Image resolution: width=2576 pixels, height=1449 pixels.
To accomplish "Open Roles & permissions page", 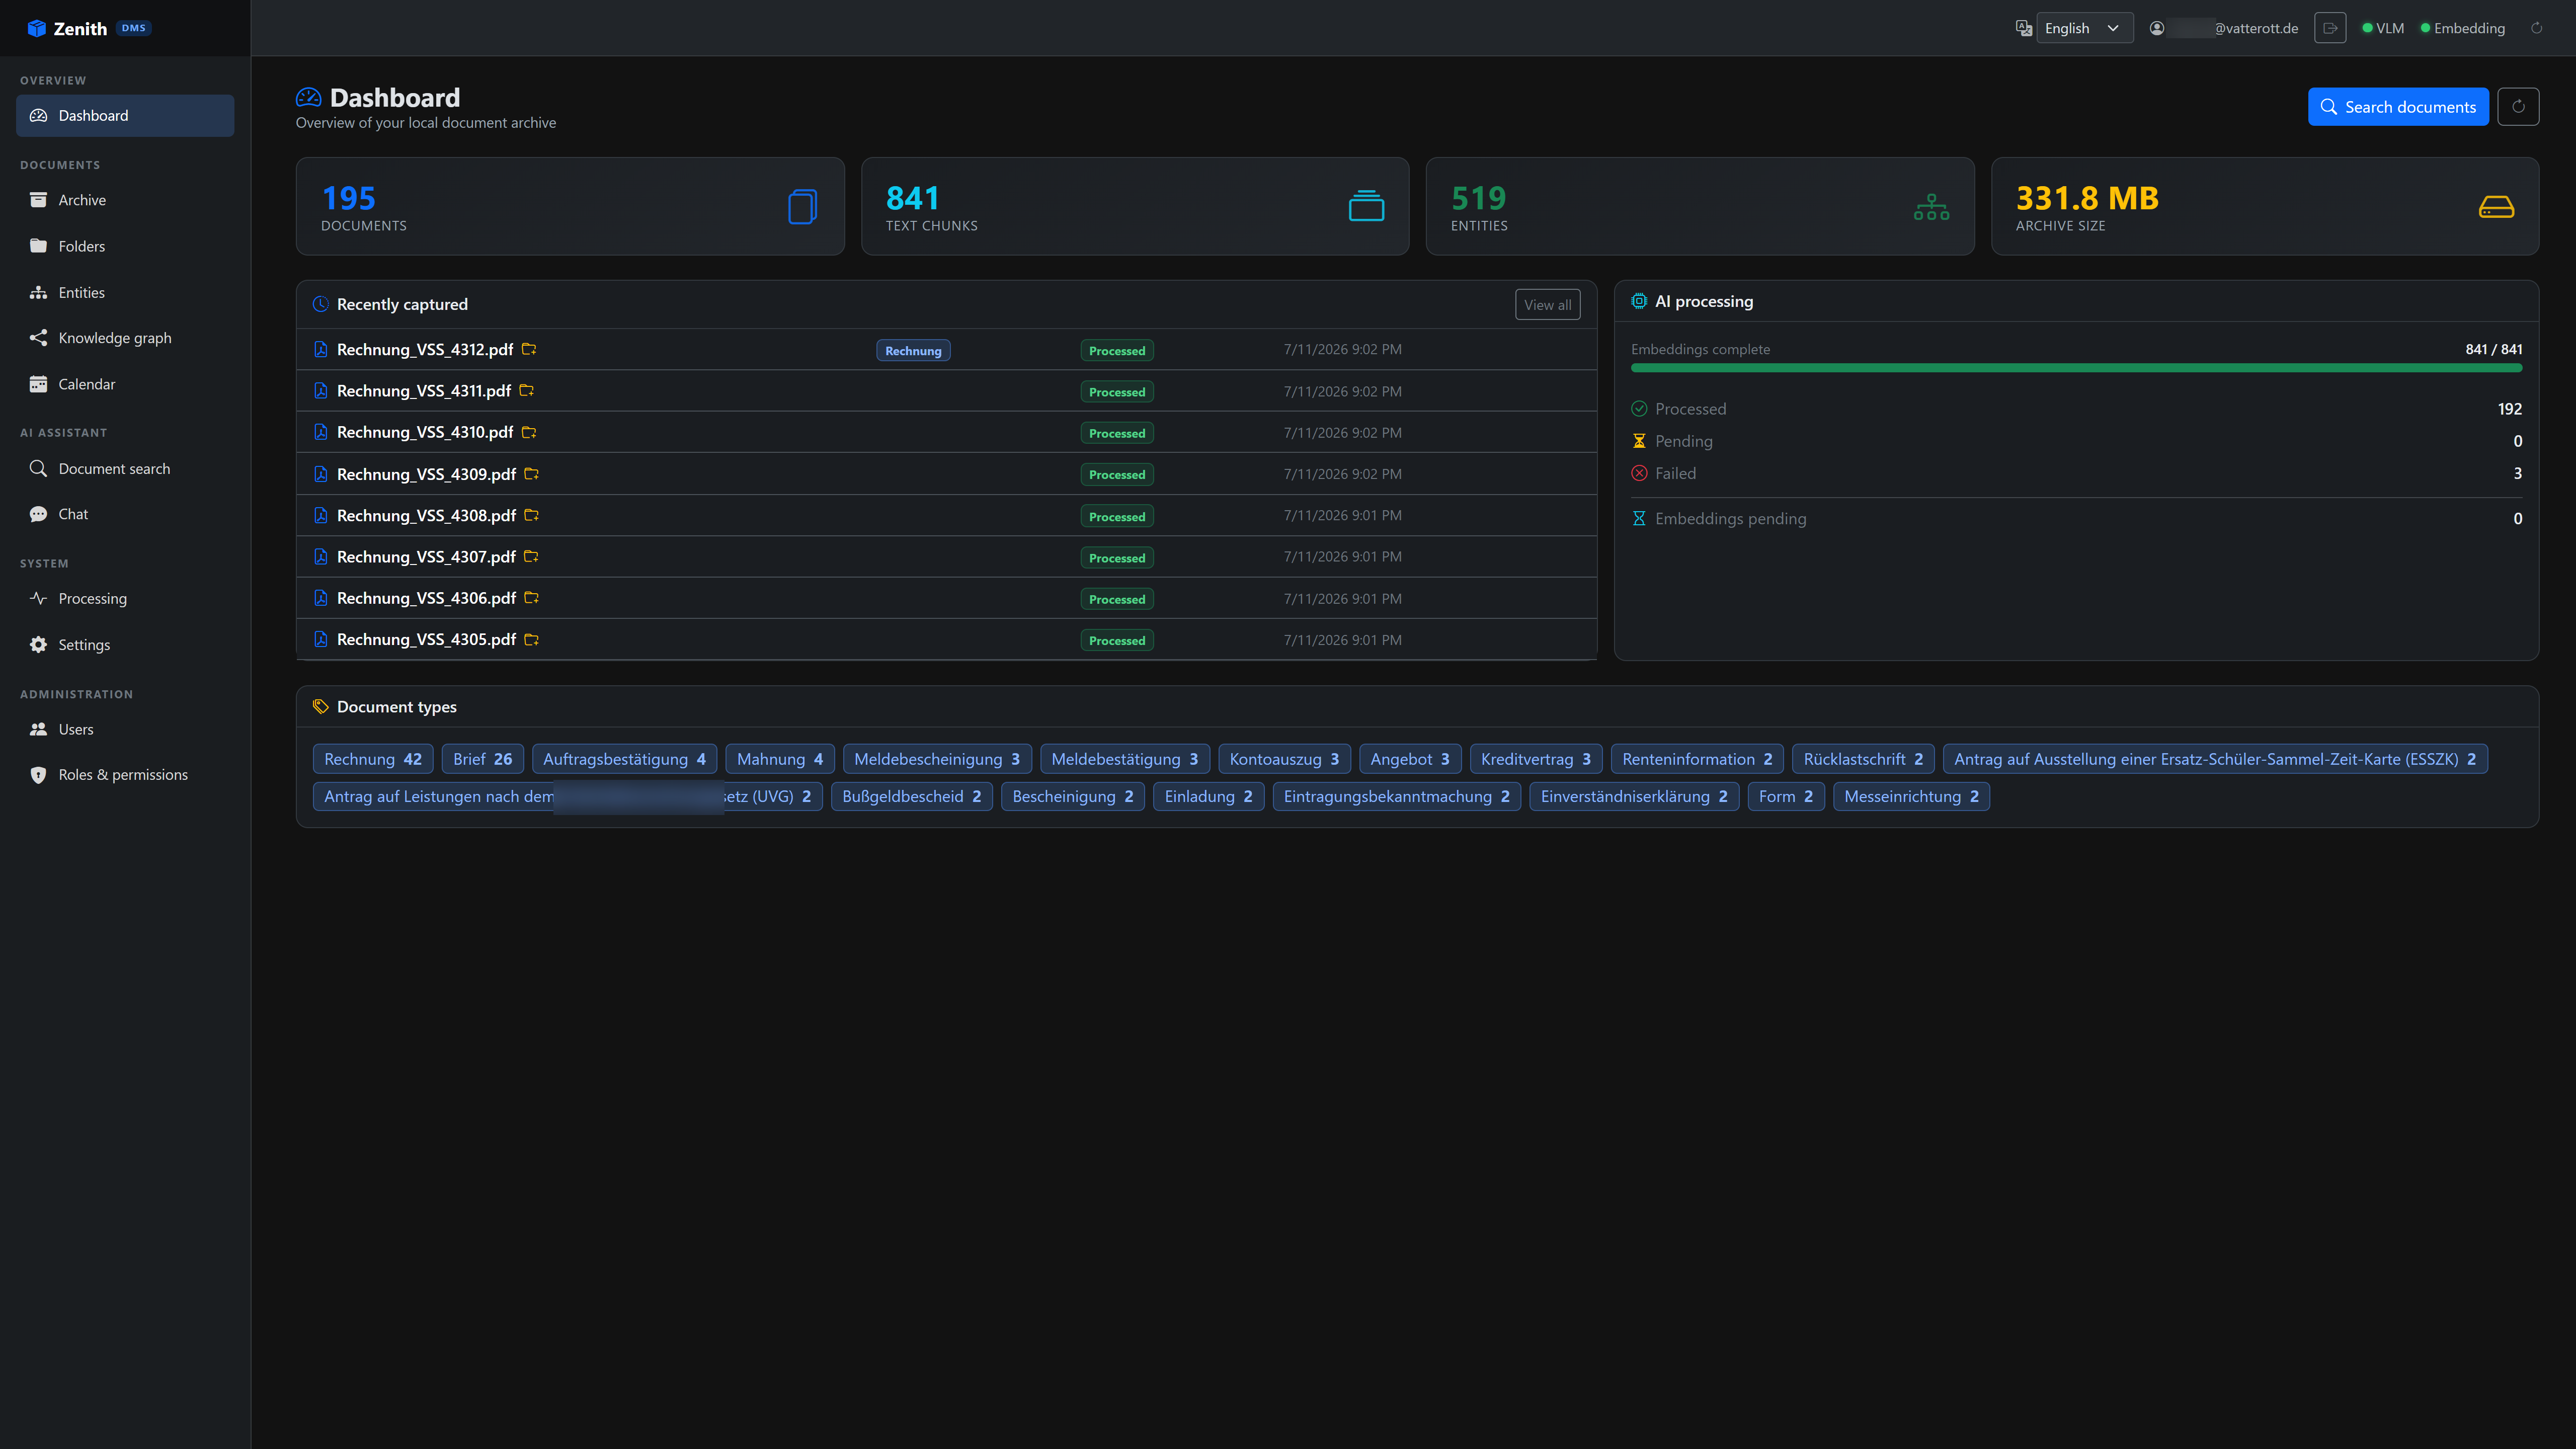I will coord(125,775).
